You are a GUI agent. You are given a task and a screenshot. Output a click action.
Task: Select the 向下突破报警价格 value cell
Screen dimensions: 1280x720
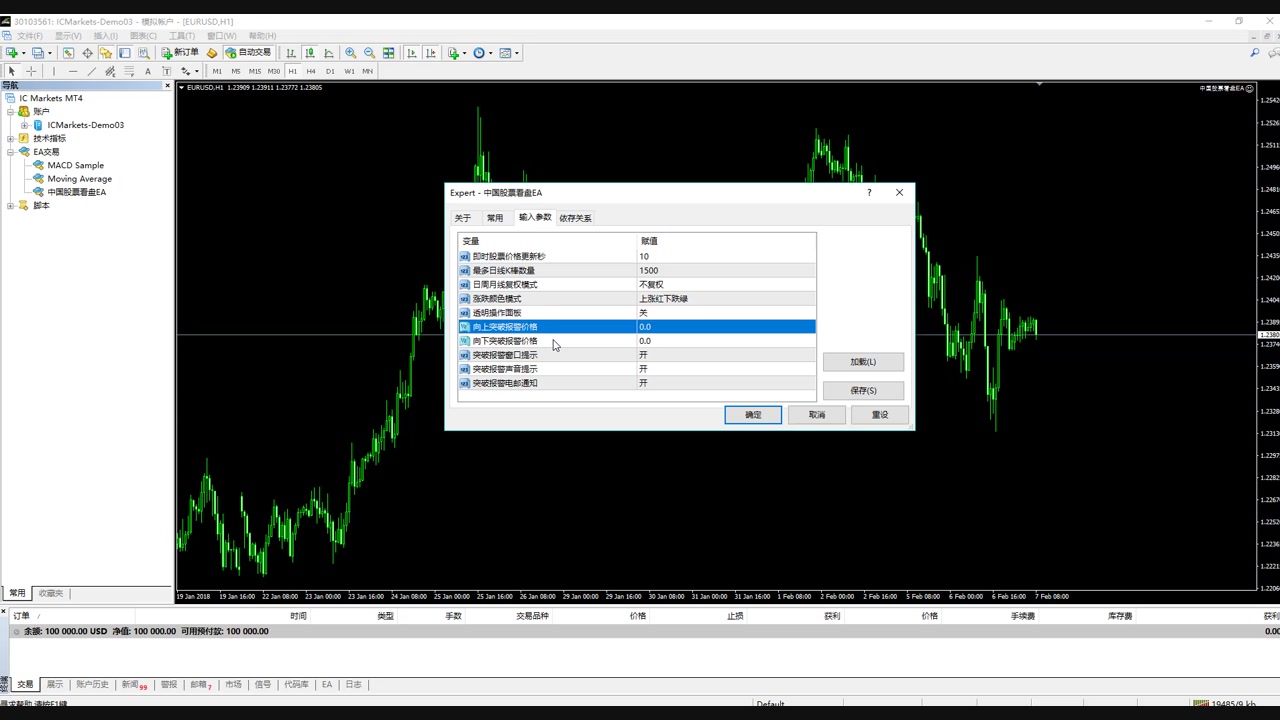(726, 341)
